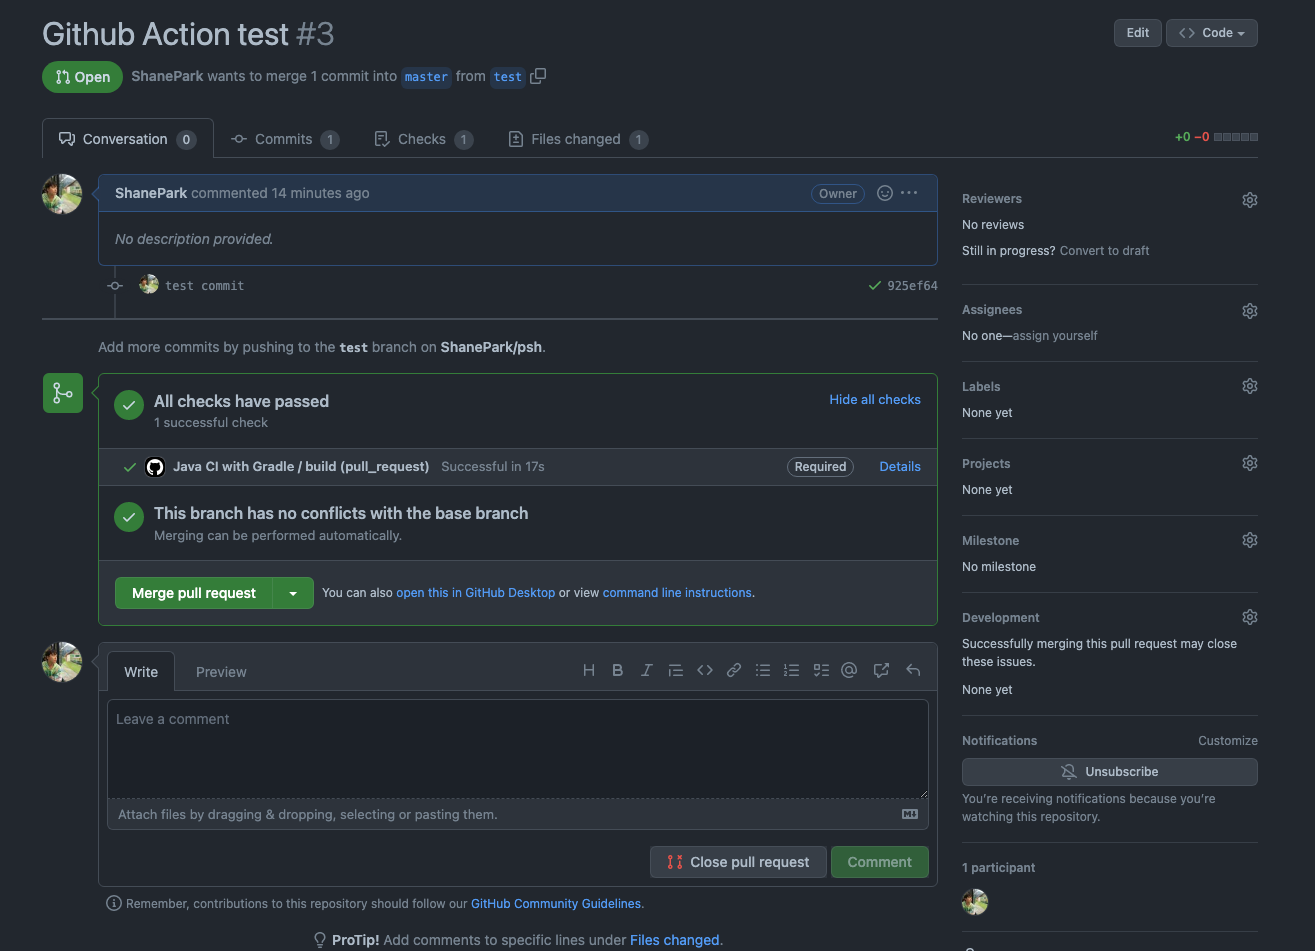Insert a saved reply

[913, 670]
